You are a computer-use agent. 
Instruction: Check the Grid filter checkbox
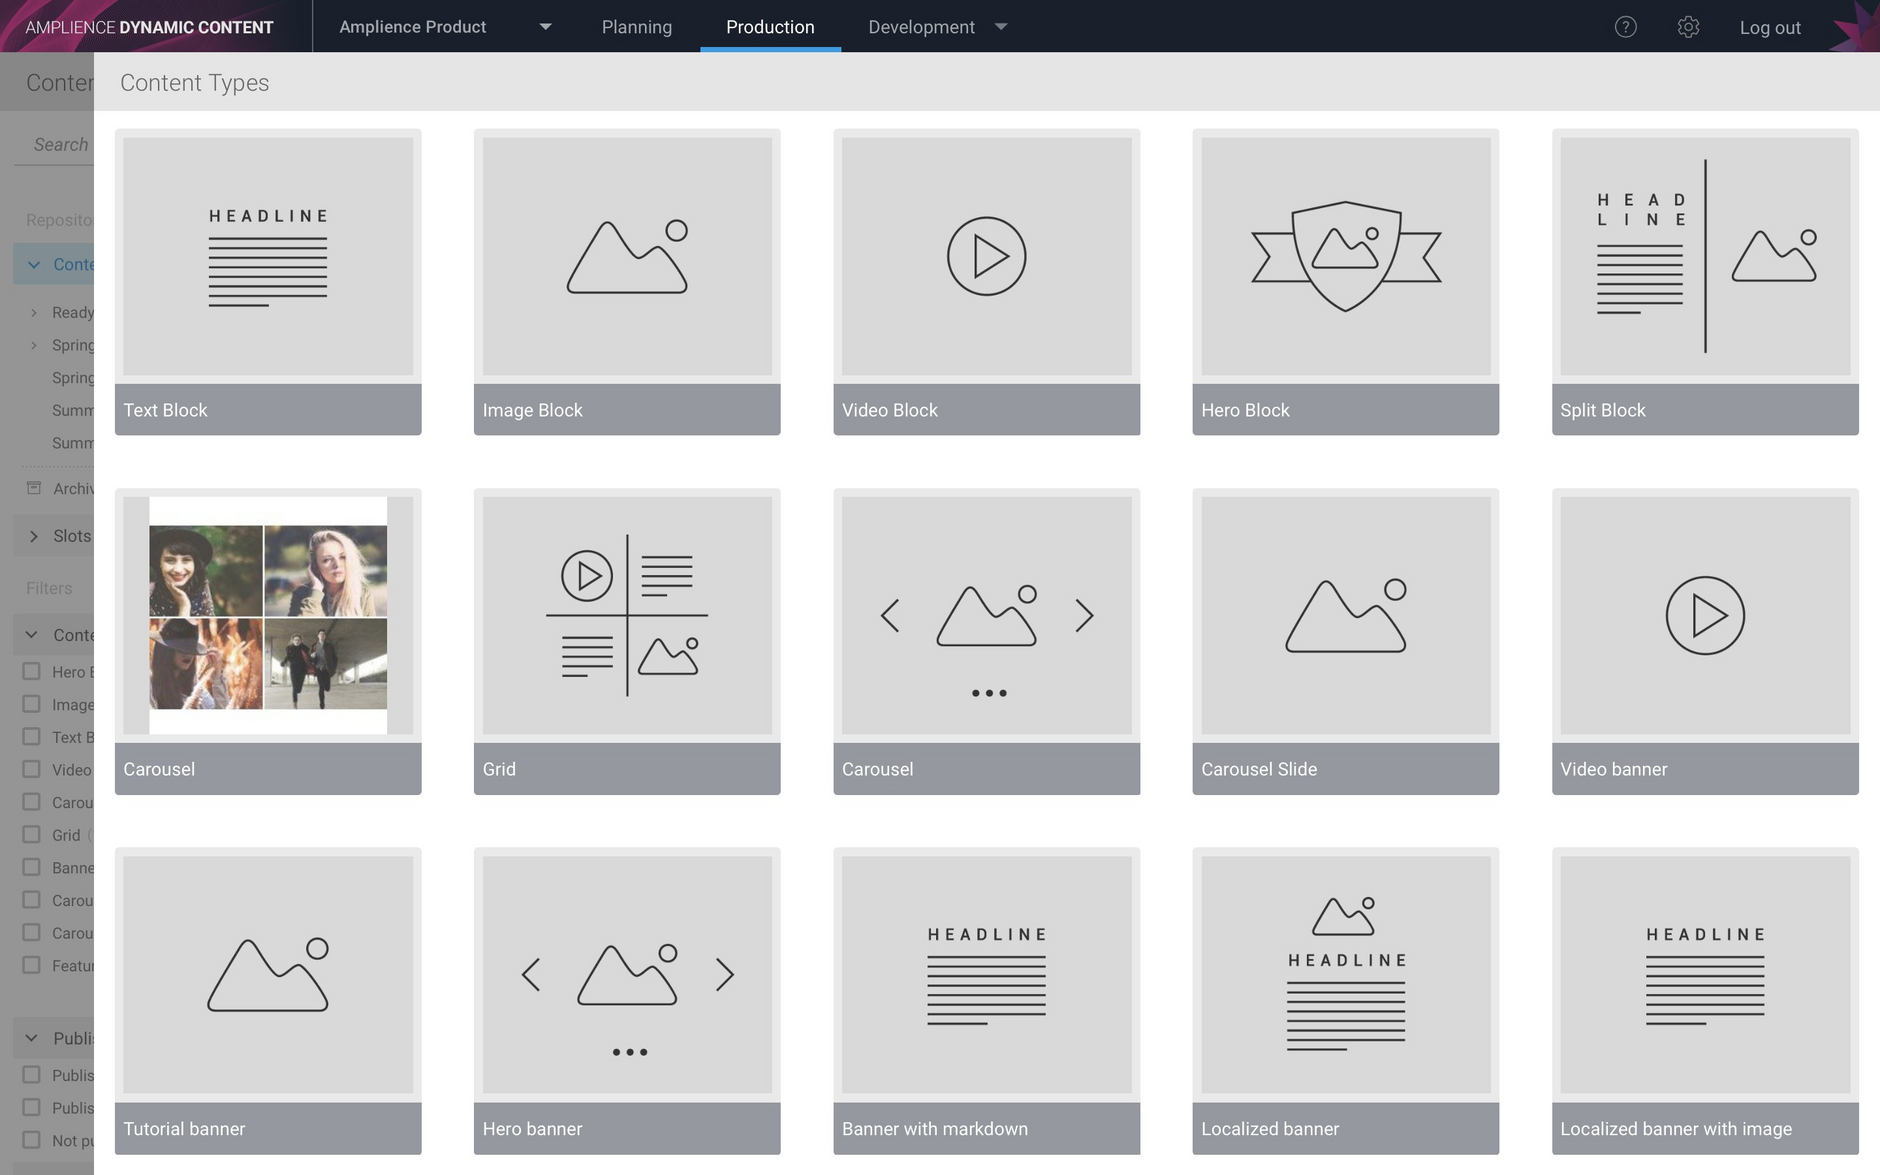31,834
